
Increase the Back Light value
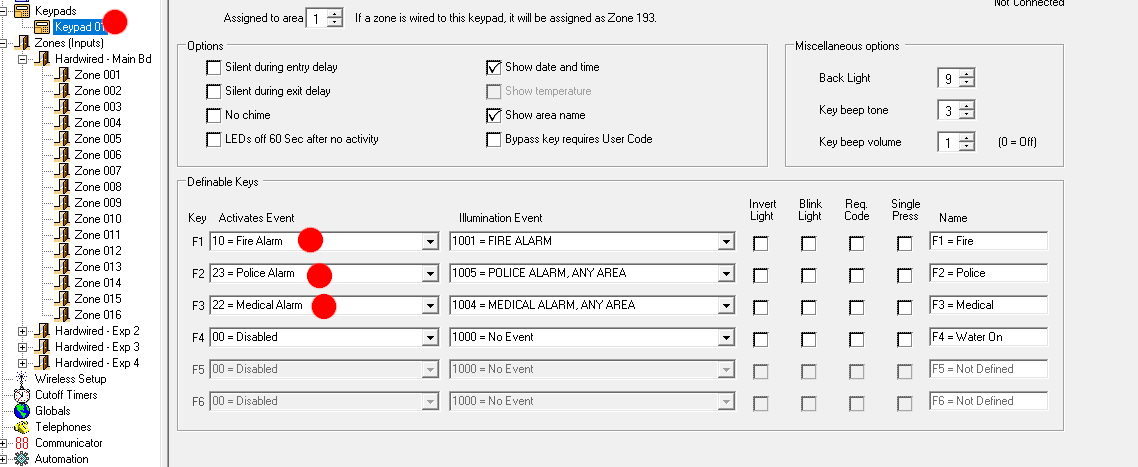point(967,73)
